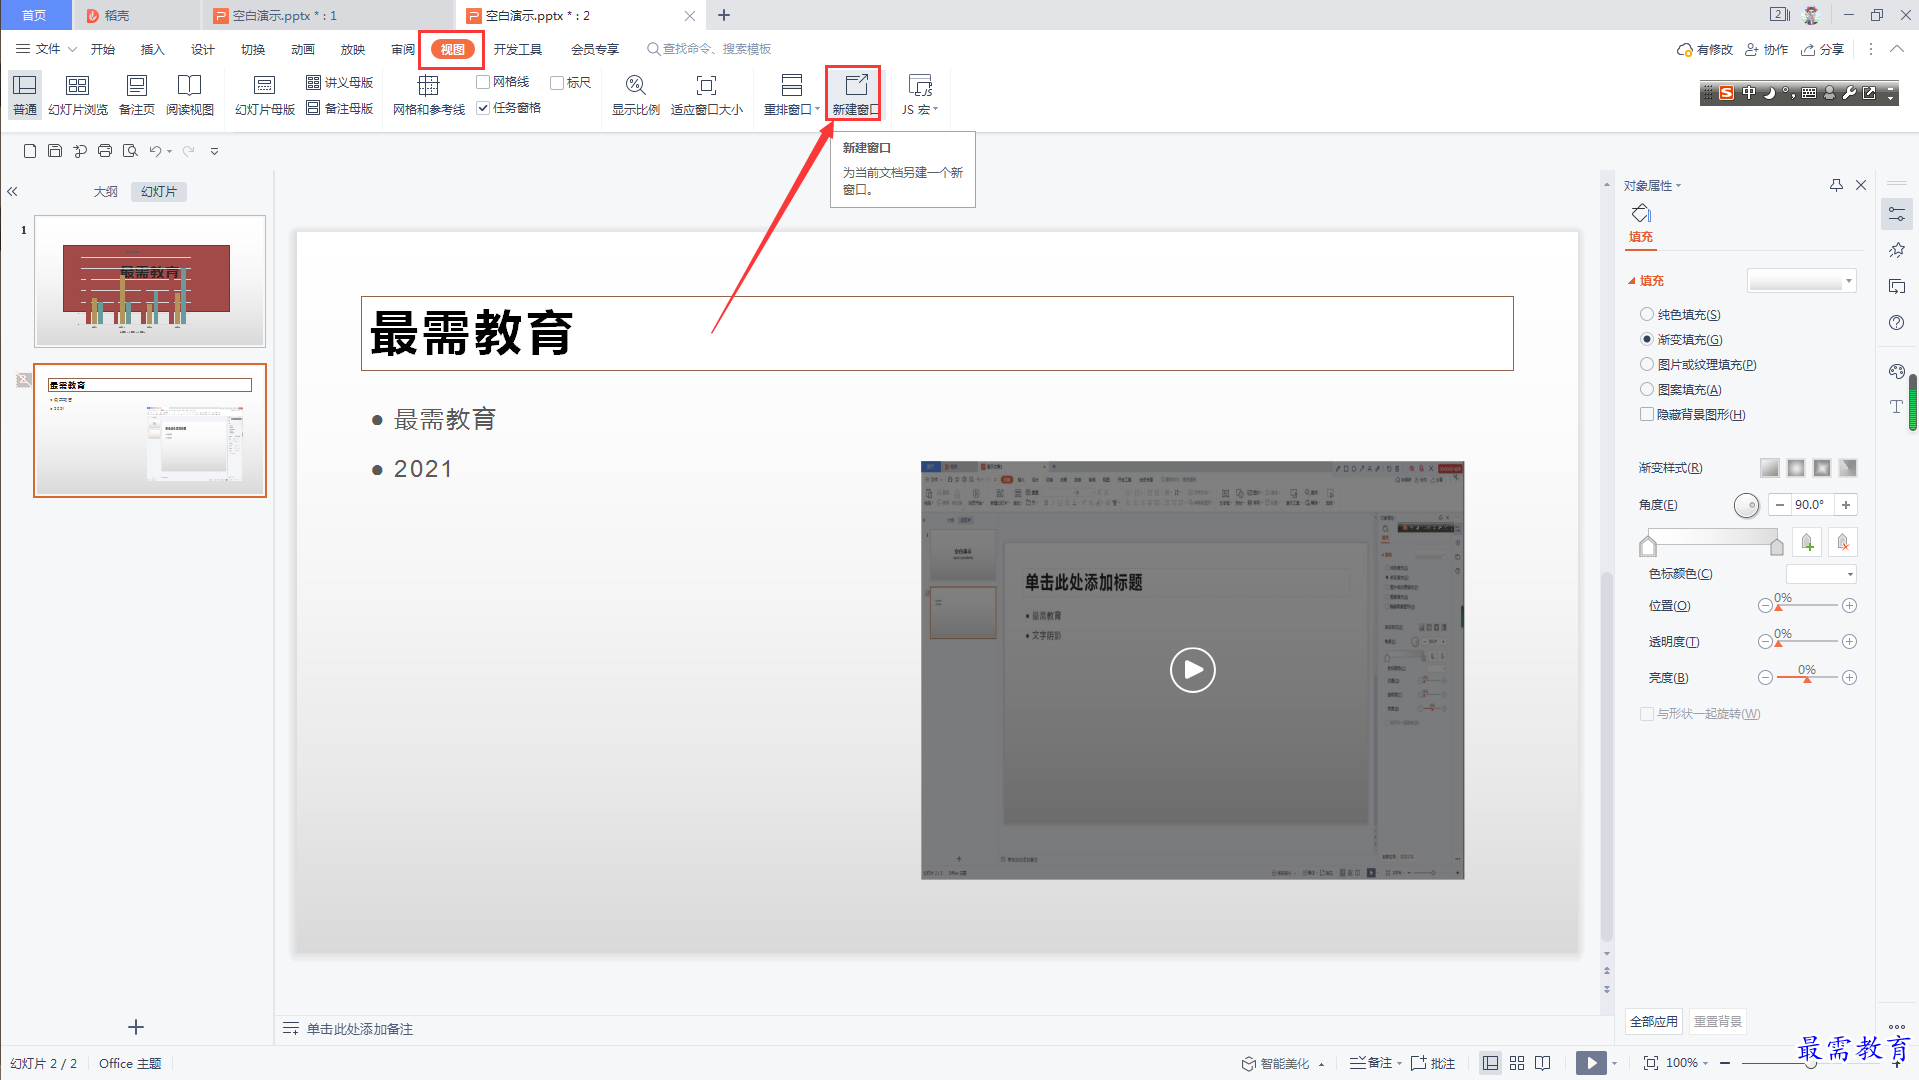Screen dimensions: 1919x1080
Task: Open the File menu
Action: pyautogui.click(x=46, y=49)
